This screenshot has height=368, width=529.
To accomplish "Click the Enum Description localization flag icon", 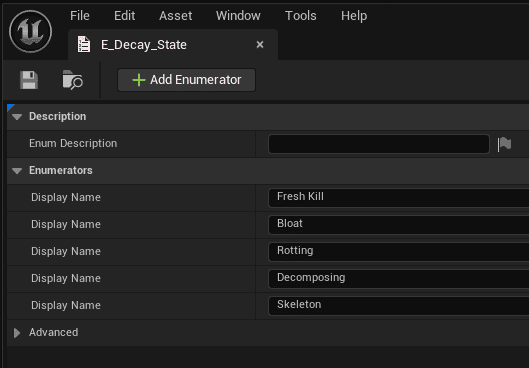I will coord(504,144).
